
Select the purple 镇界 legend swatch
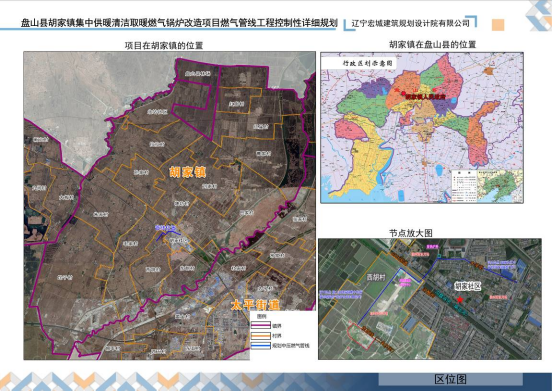pyautogui.click(x=261, y=325)
